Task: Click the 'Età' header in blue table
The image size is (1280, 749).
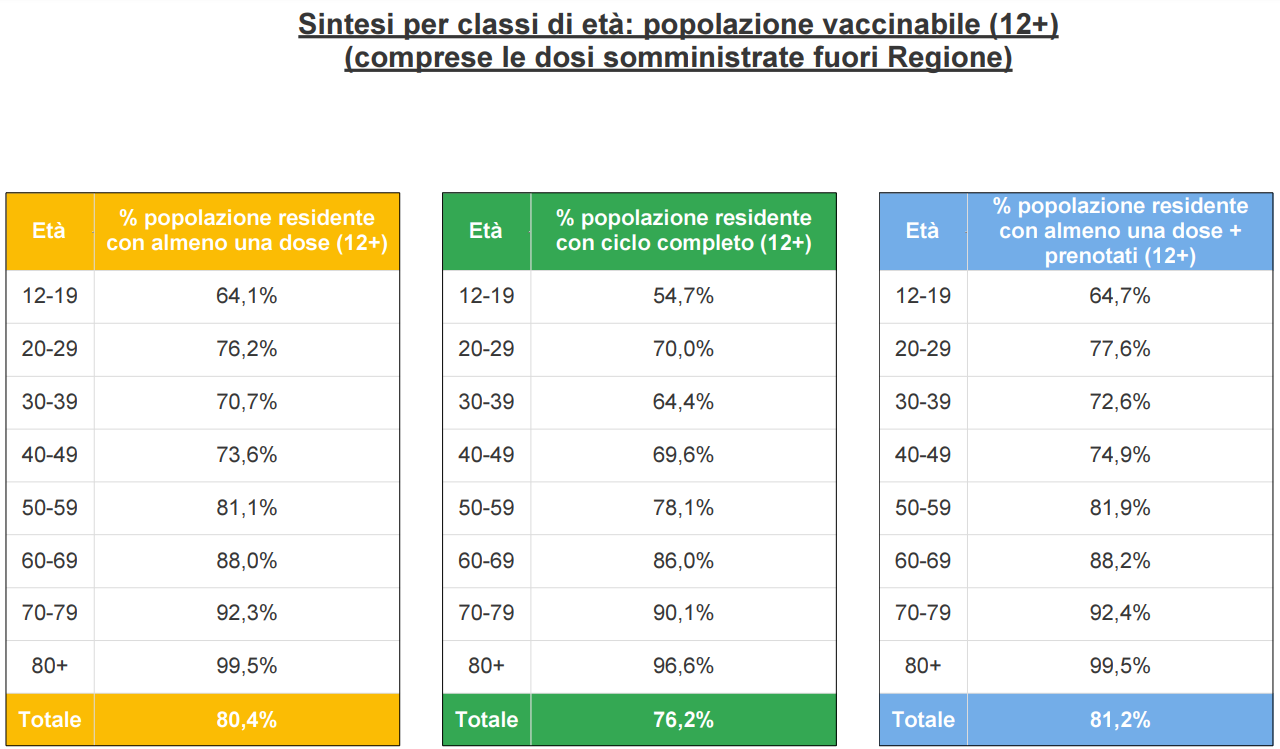Action: pyautogui.click(x=922, y=230)
